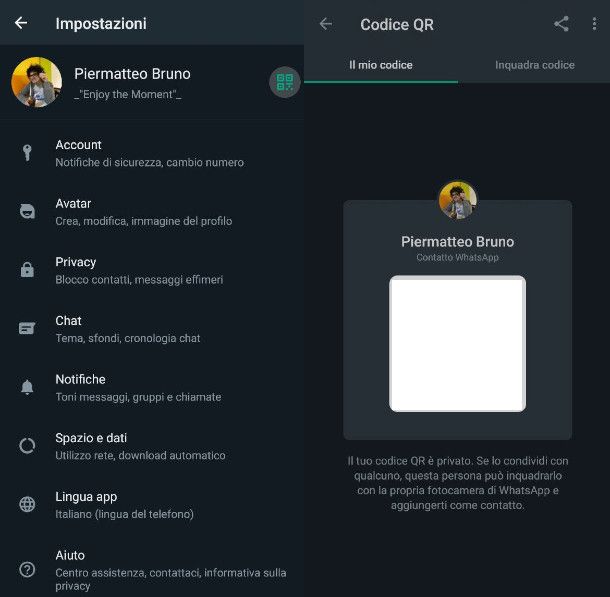Go back from the Codice QR screen

tap(326, 24)
